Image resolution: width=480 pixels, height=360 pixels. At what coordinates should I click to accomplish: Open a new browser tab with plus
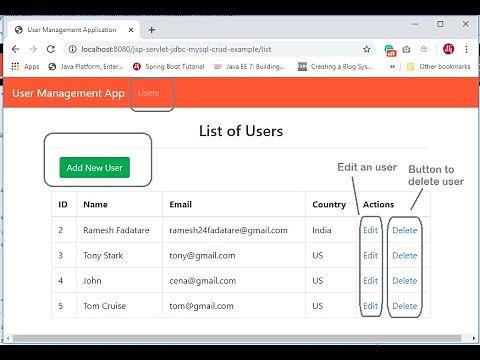click(x=152, y=30)
